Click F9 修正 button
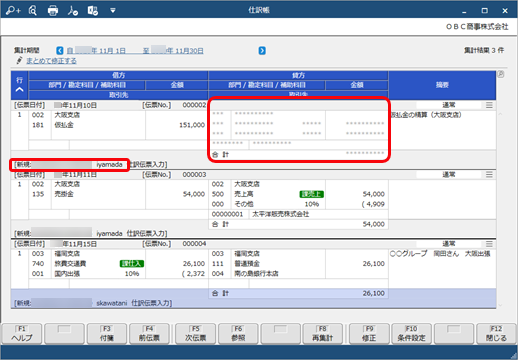The image size is (518, 360). 369,333
